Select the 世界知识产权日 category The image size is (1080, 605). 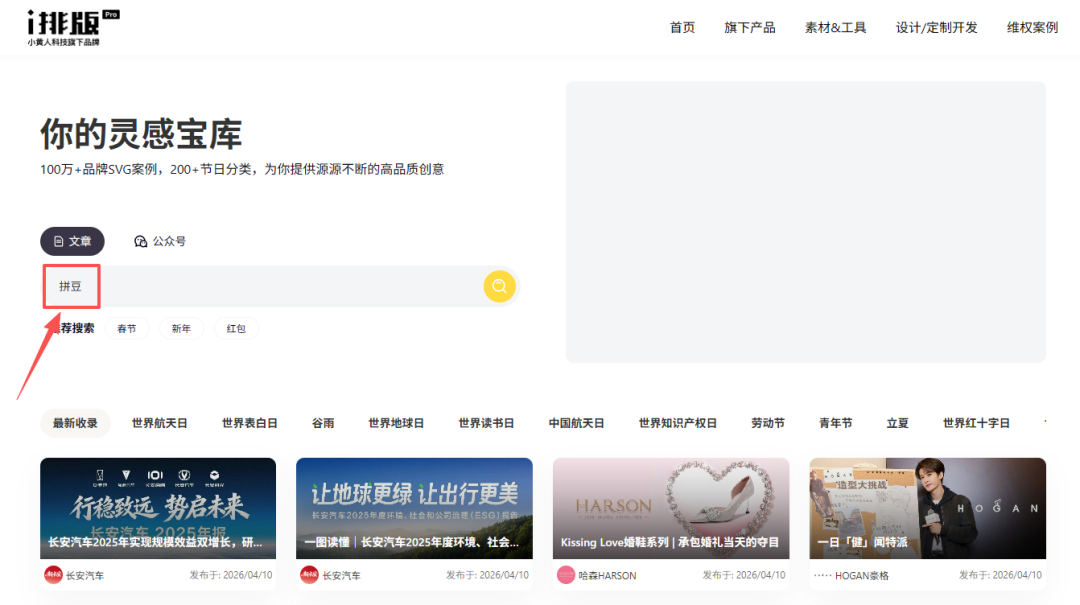tap(678, 423)
